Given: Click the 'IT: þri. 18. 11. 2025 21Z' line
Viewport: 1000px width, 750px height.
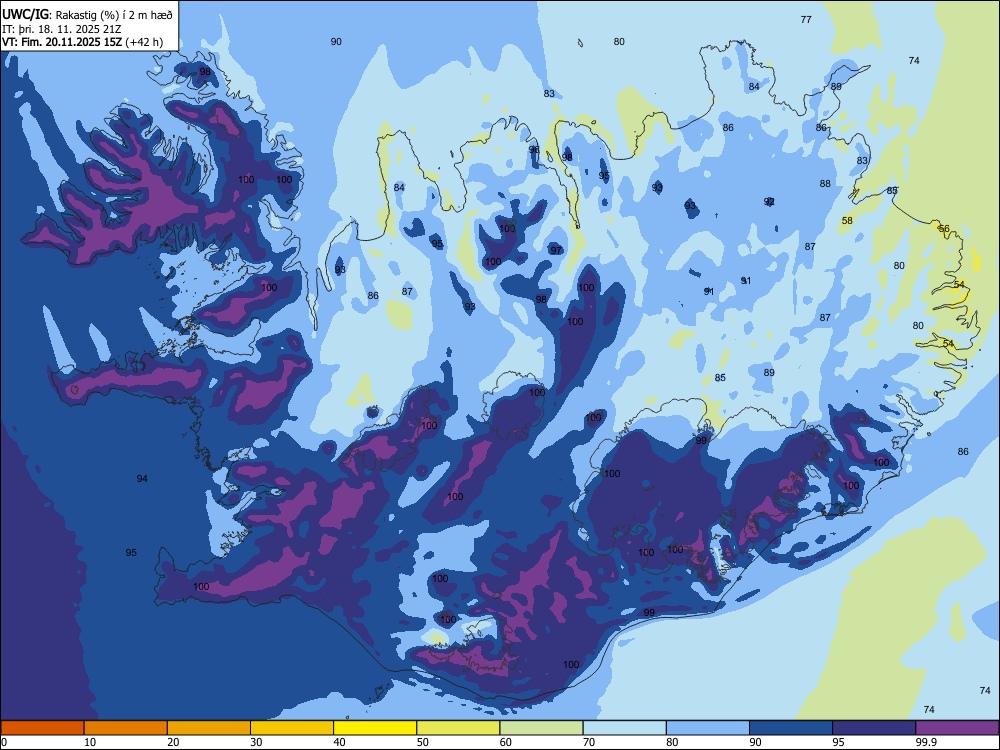Looking at the screenshot, I should click(62, 29).
